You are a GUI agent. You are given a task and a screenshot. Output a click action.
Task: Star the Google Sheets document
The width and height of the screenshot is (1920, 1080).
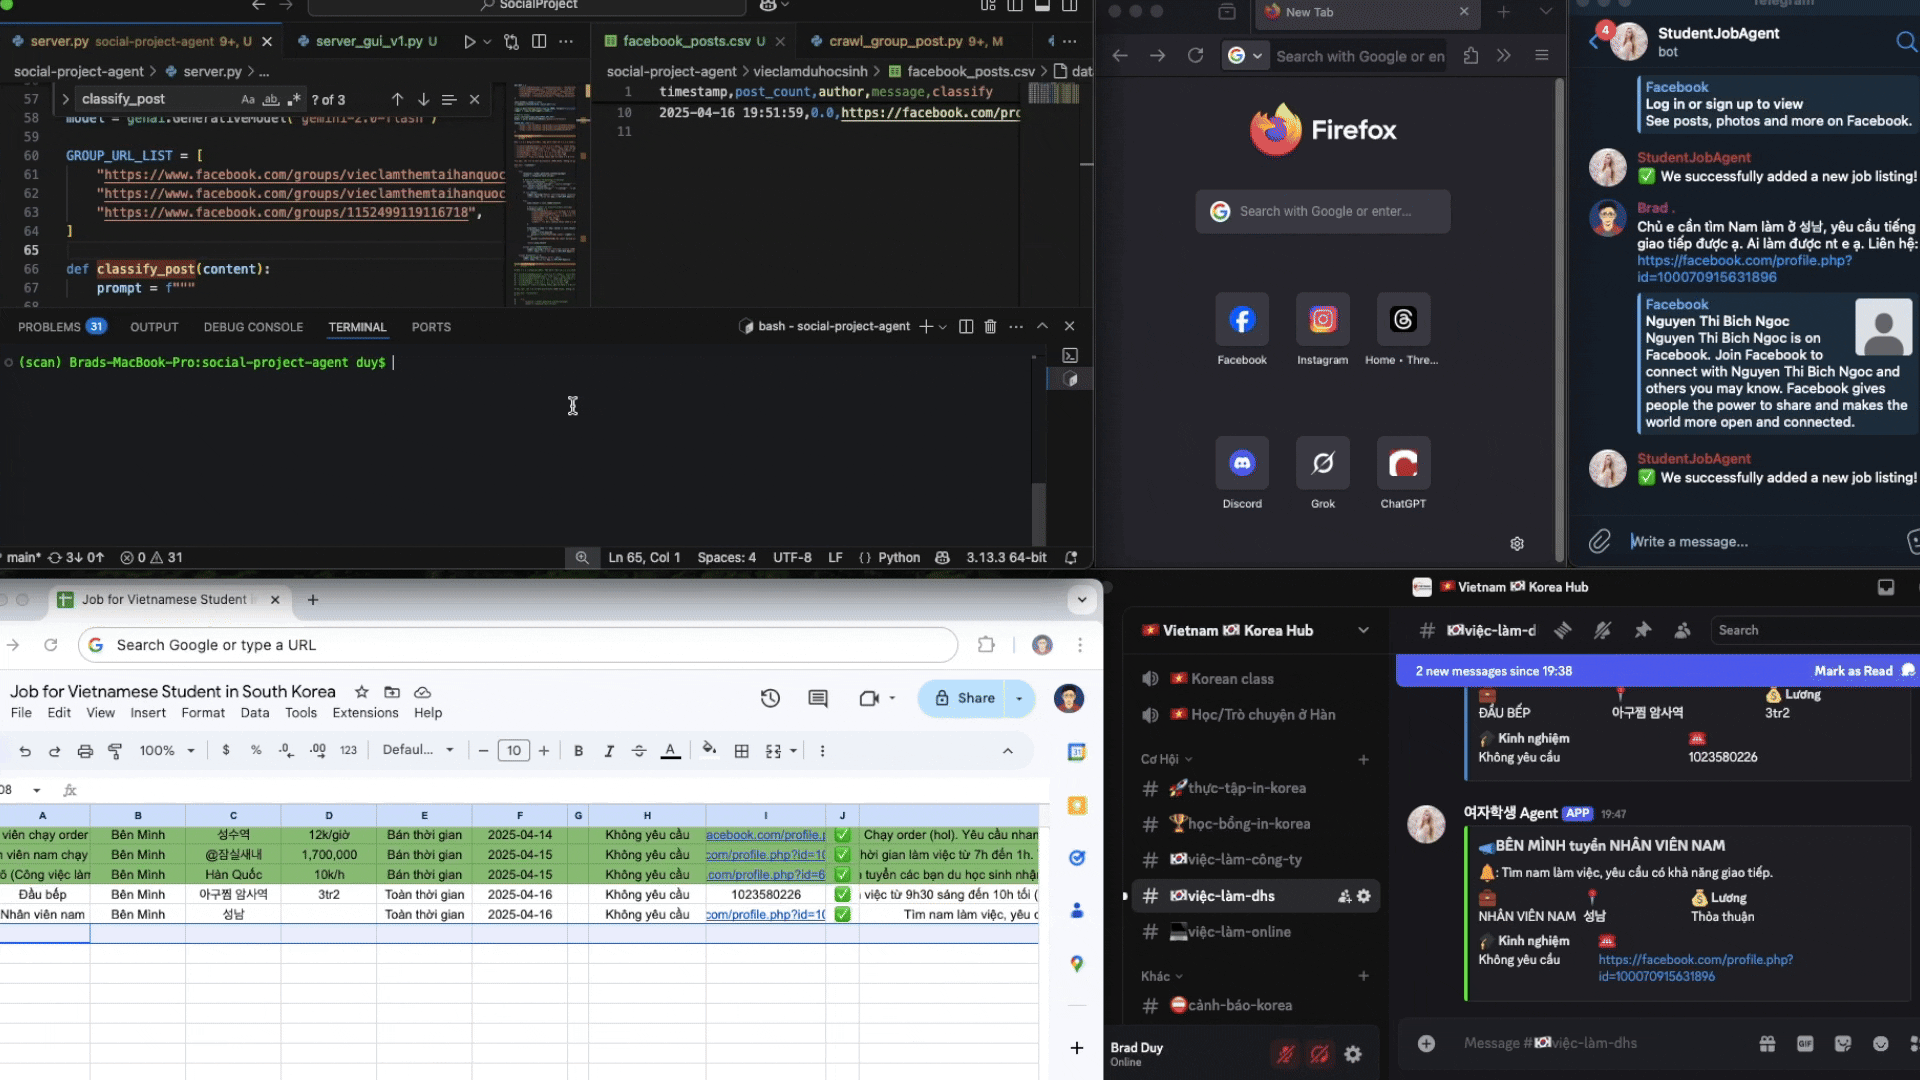[x=362, y=692]
